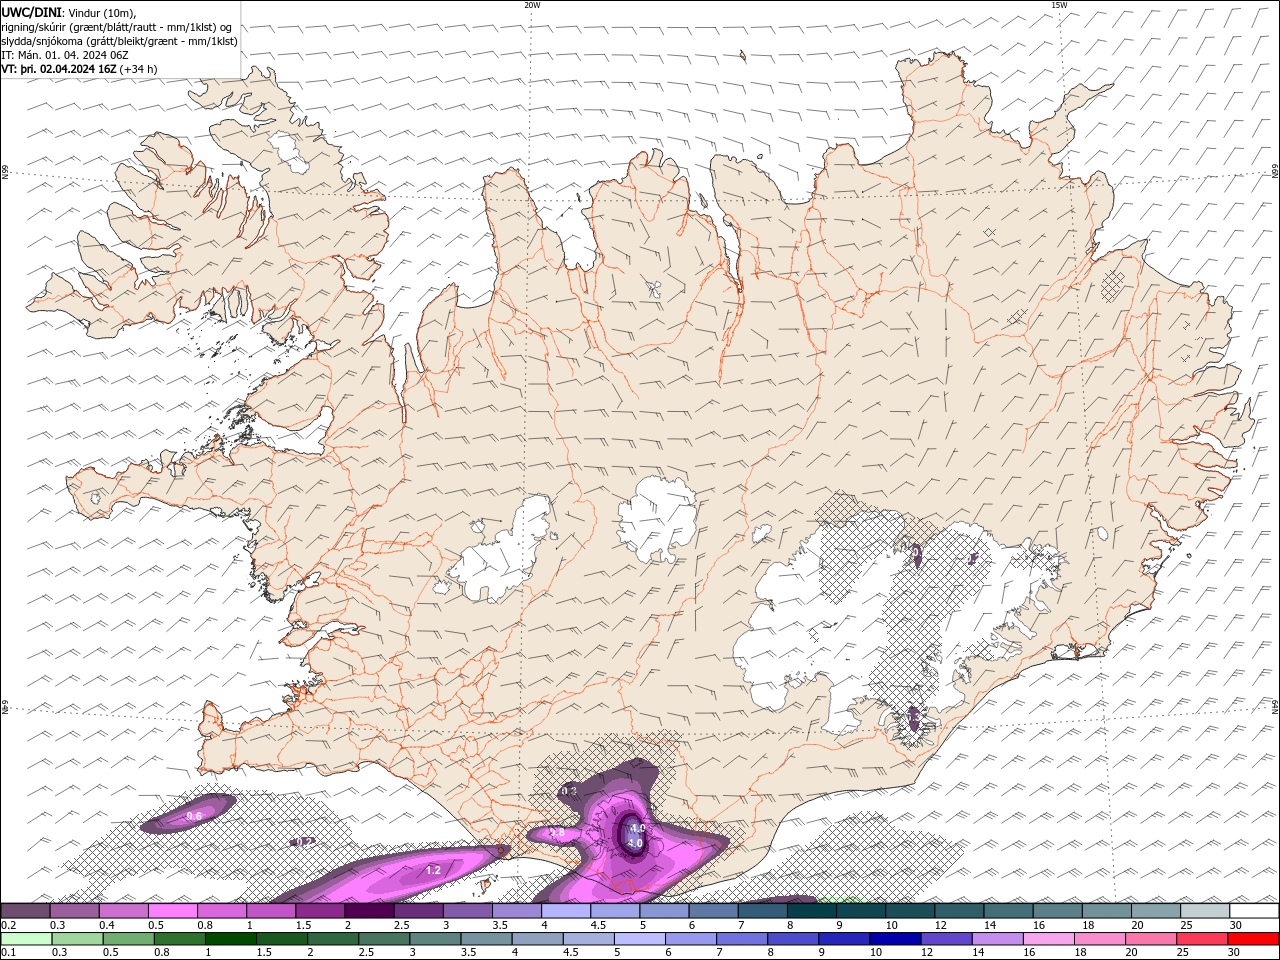
Task: Click the lower legend swatch for 20–25
Action: pyautogui.click(x=1150, y=939)
